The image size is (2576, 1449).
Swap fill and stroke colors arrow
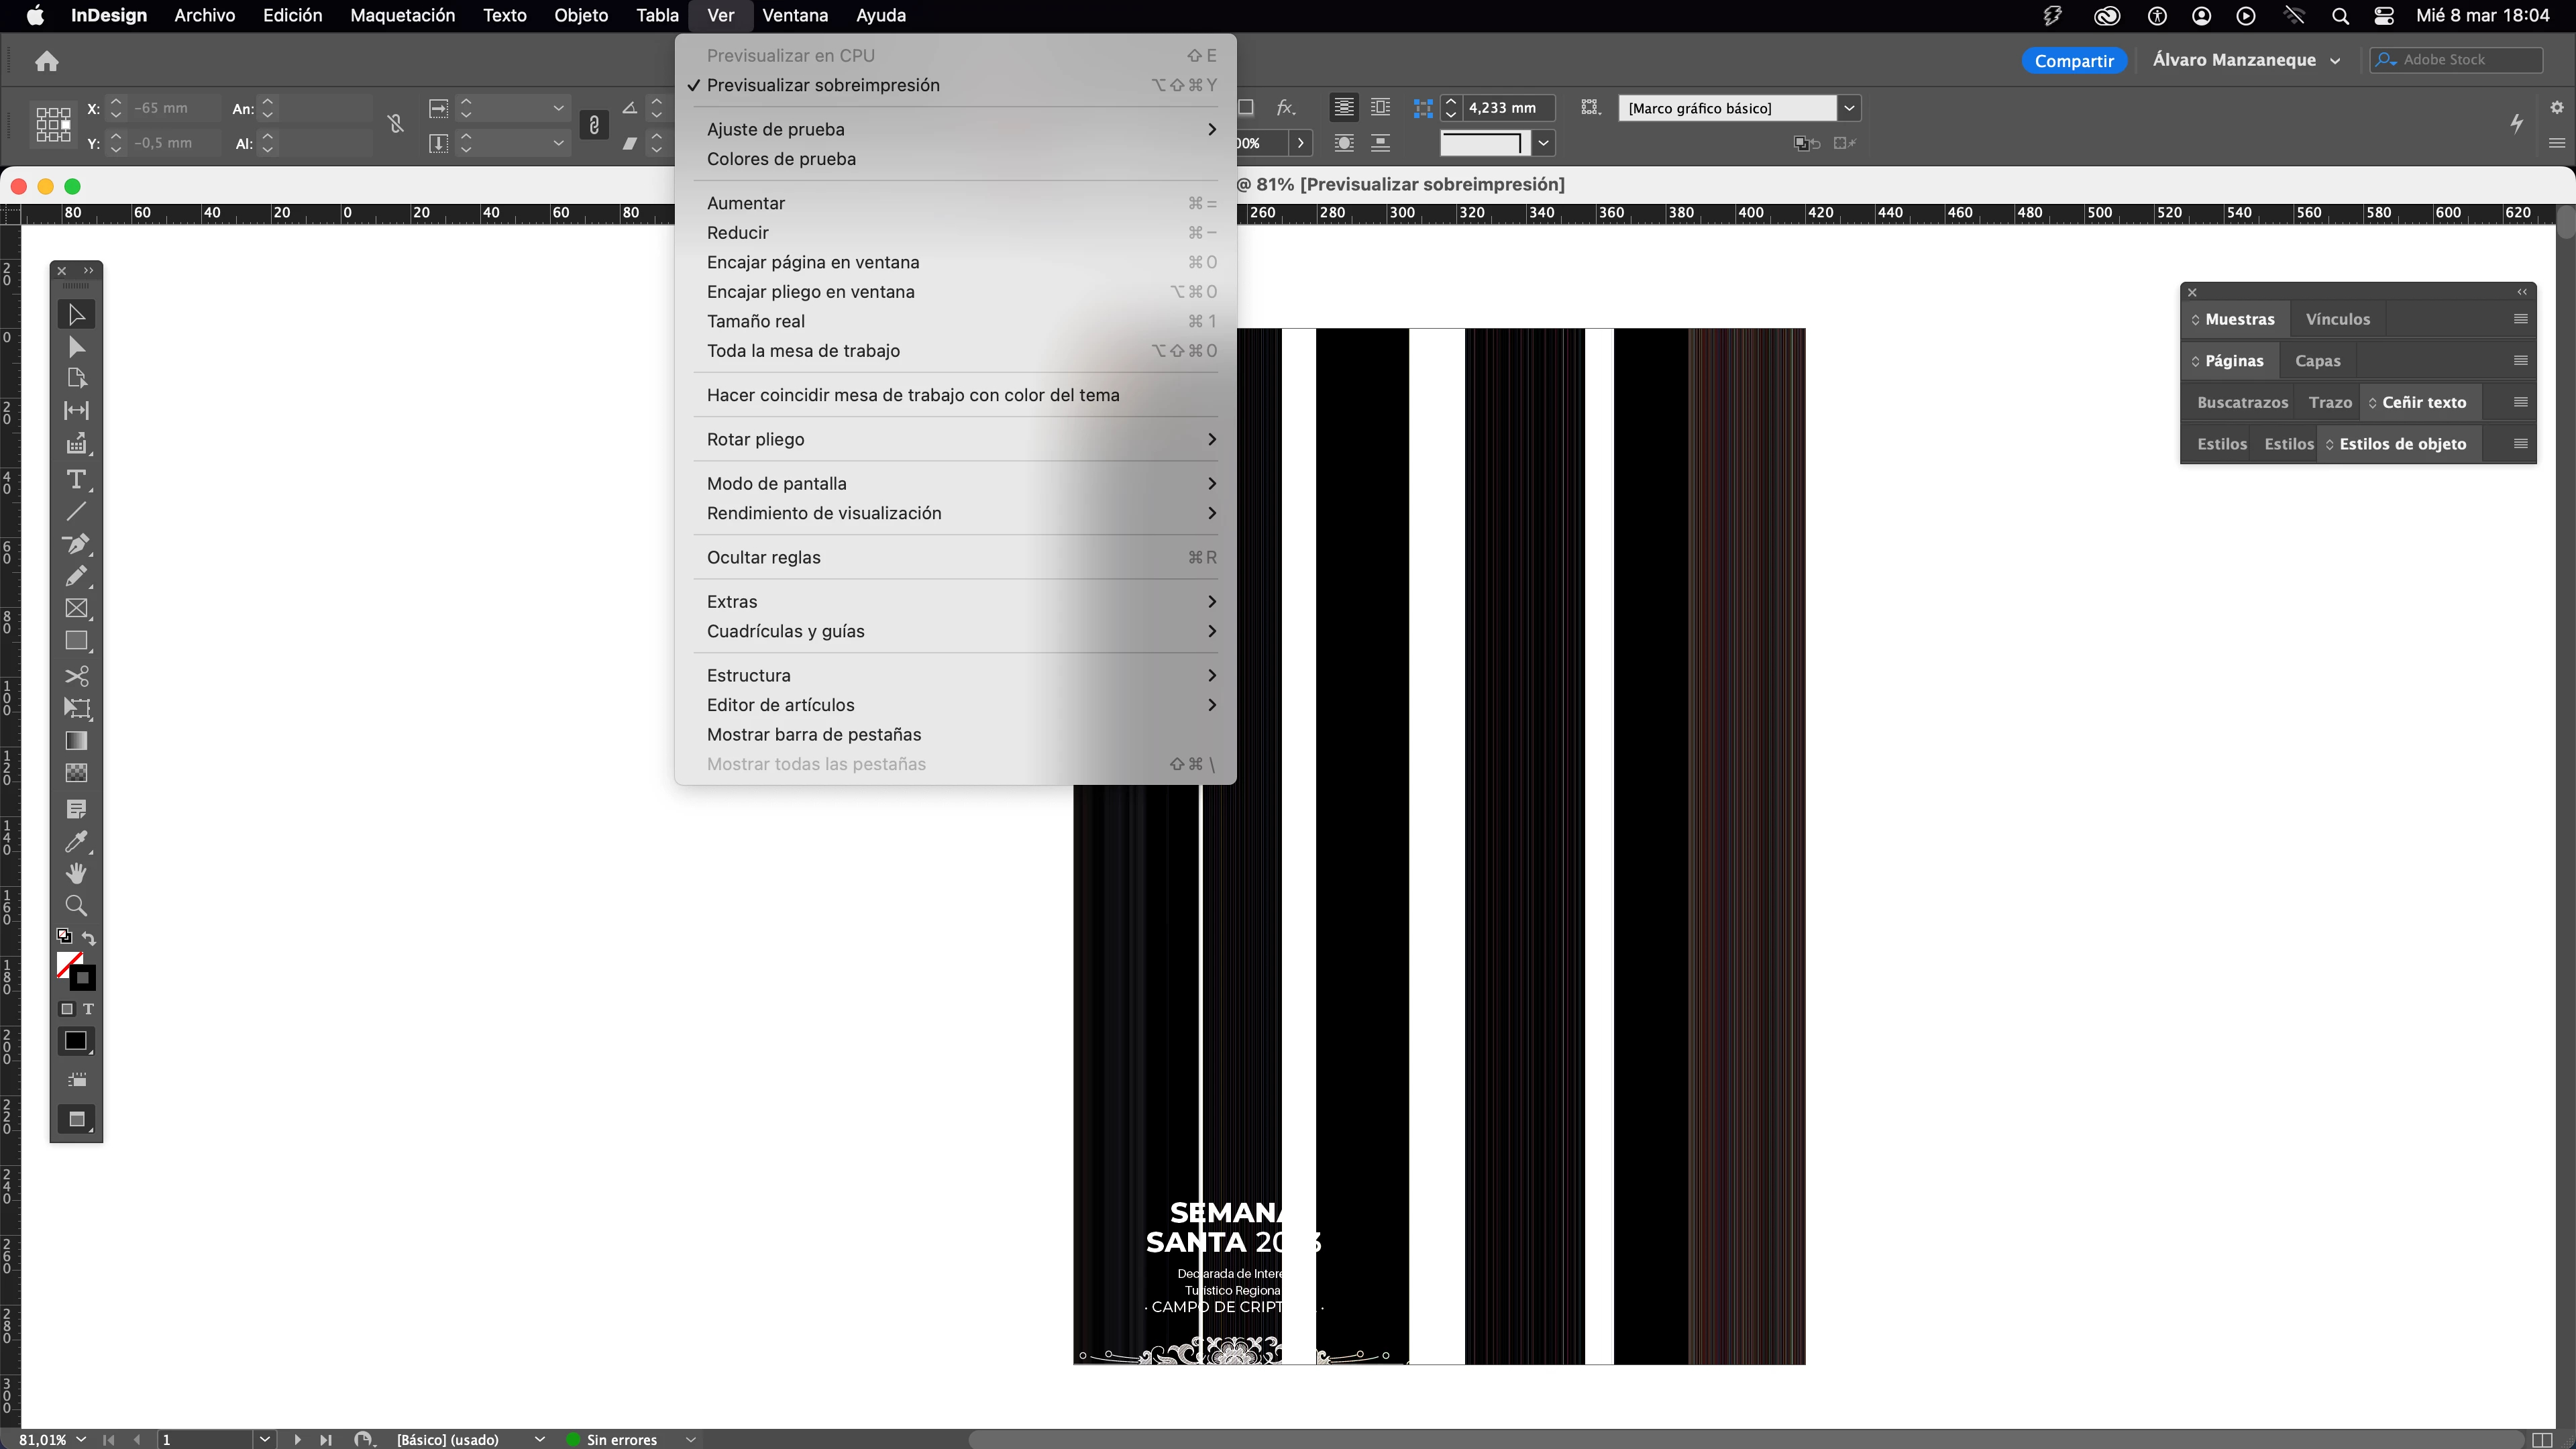89,938
